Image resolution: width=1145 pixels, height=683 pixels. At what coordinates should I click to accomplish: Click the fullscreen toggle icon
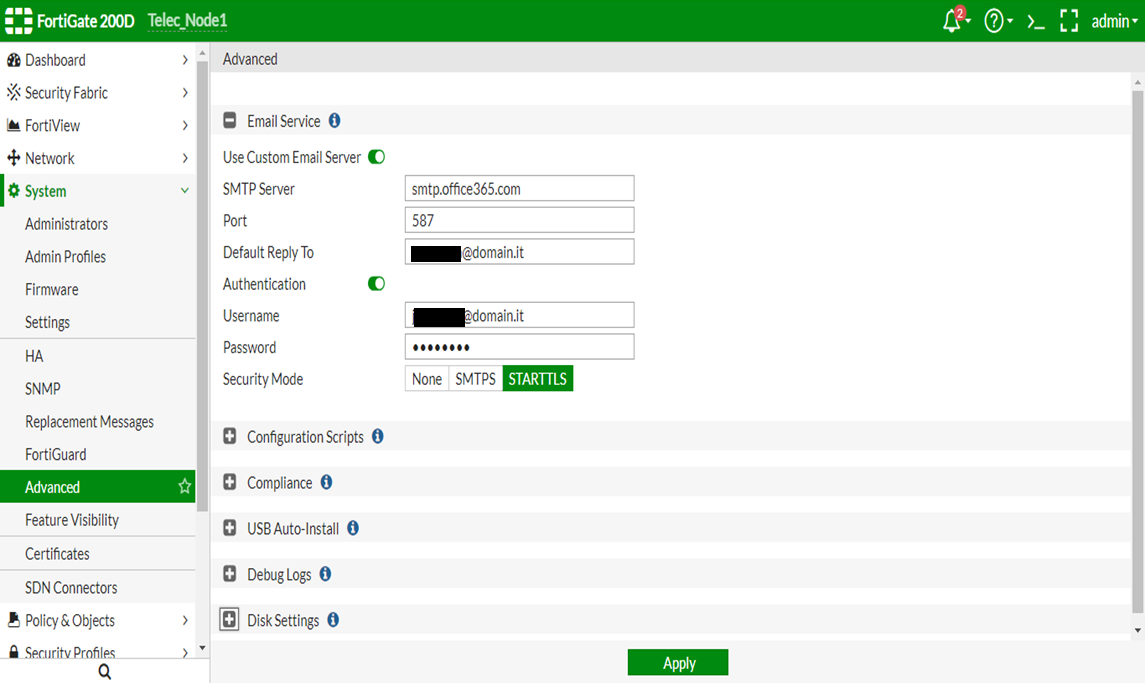[1069, 21]
